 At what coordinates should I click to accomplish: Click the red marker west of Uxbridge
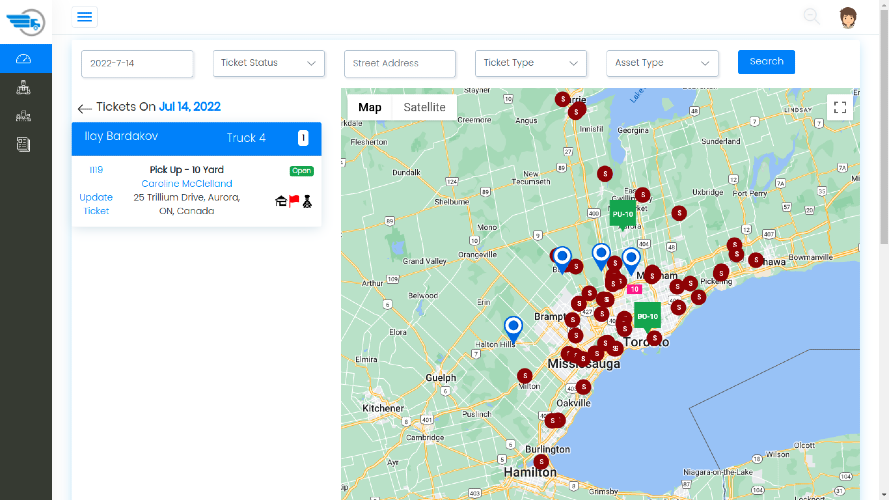679,213
